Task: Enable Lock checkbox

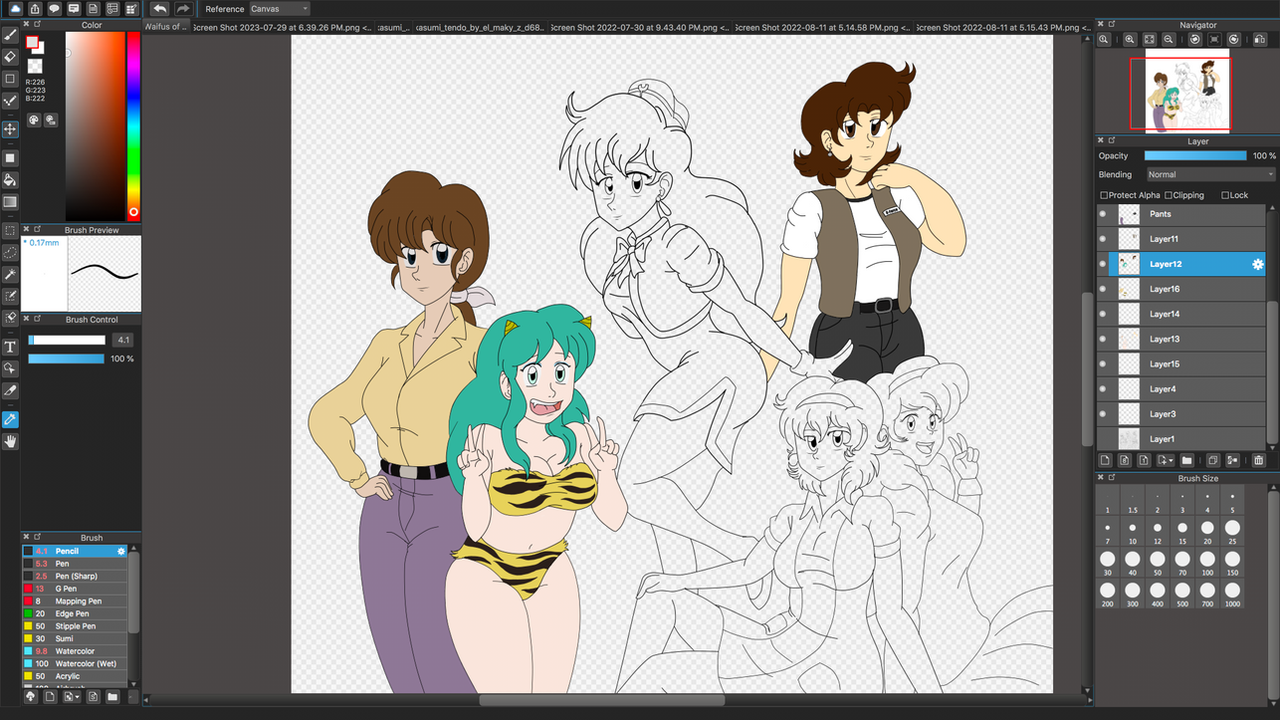Action: coord(1225,195)
